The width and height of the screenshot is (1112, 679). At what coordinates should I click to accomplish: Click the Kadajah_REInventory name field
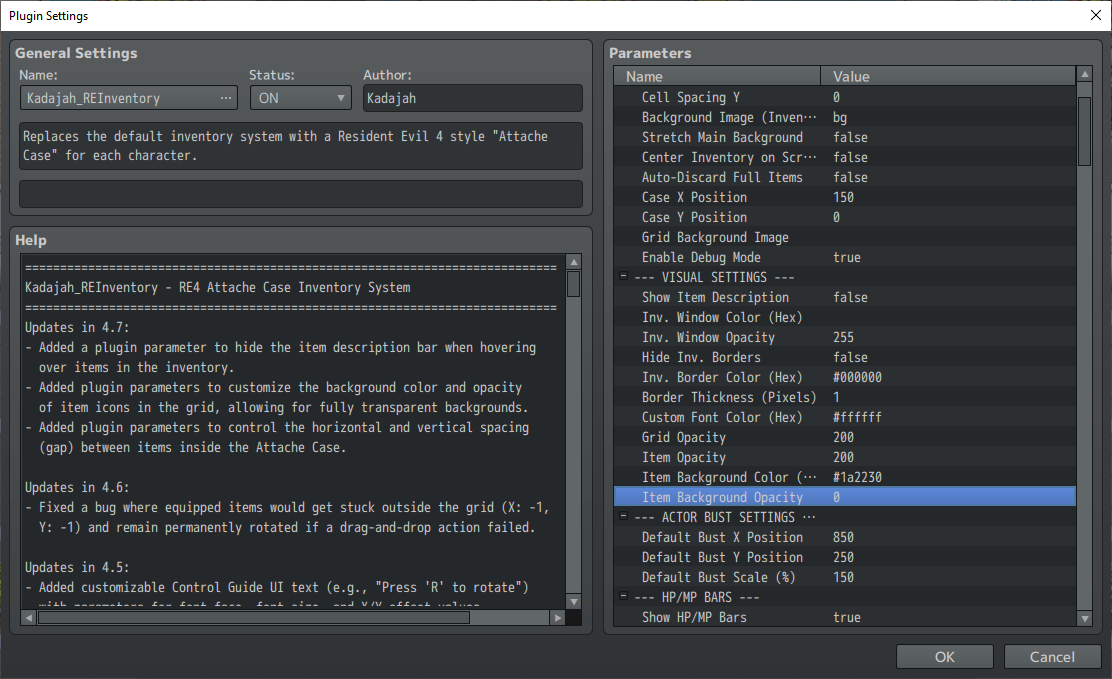pos(128,98)
